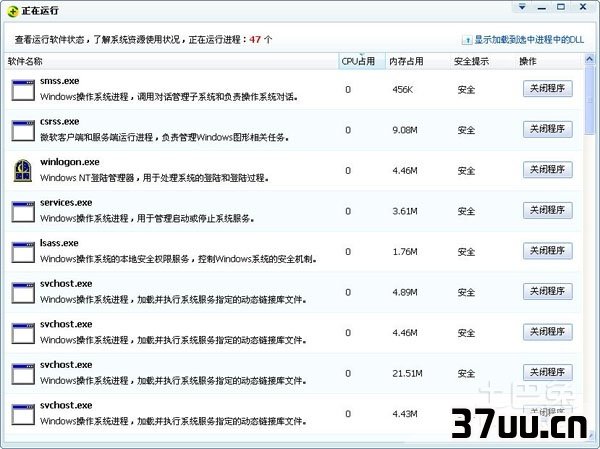Open the title bar dropdown menu arrow
This screenshot has height=449, width=600.
(x=522, y=7)
